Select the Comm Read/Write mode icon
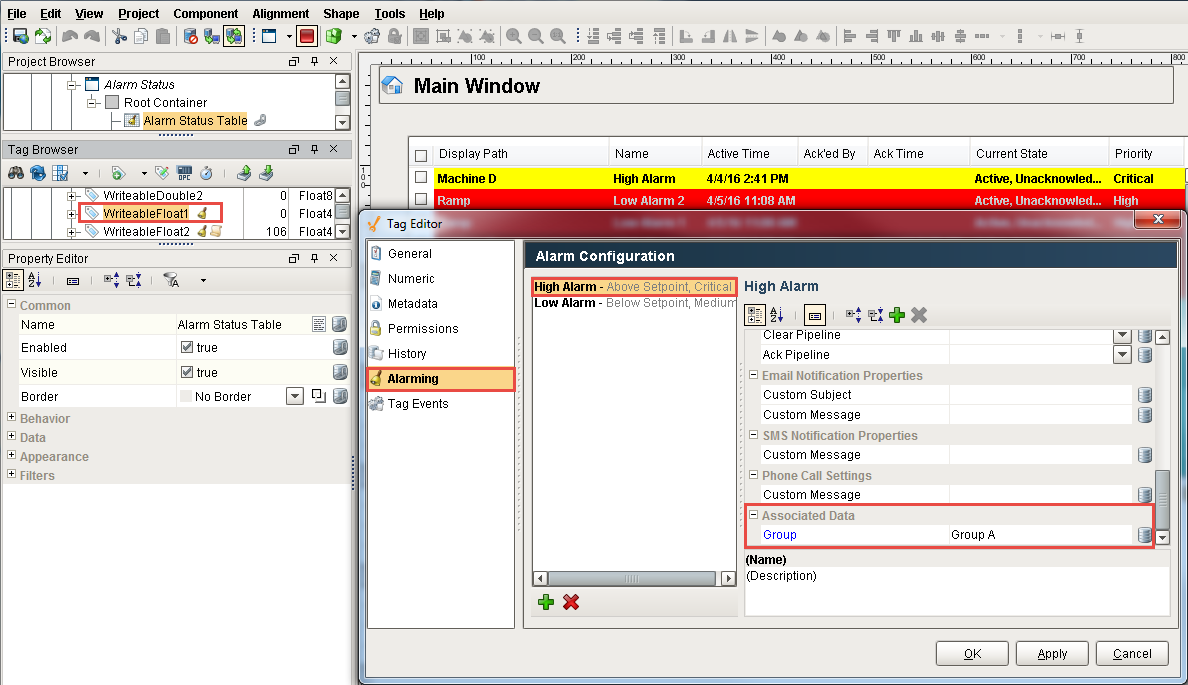Viewport: 1188px width, 685px height. (x=234, y=36)
